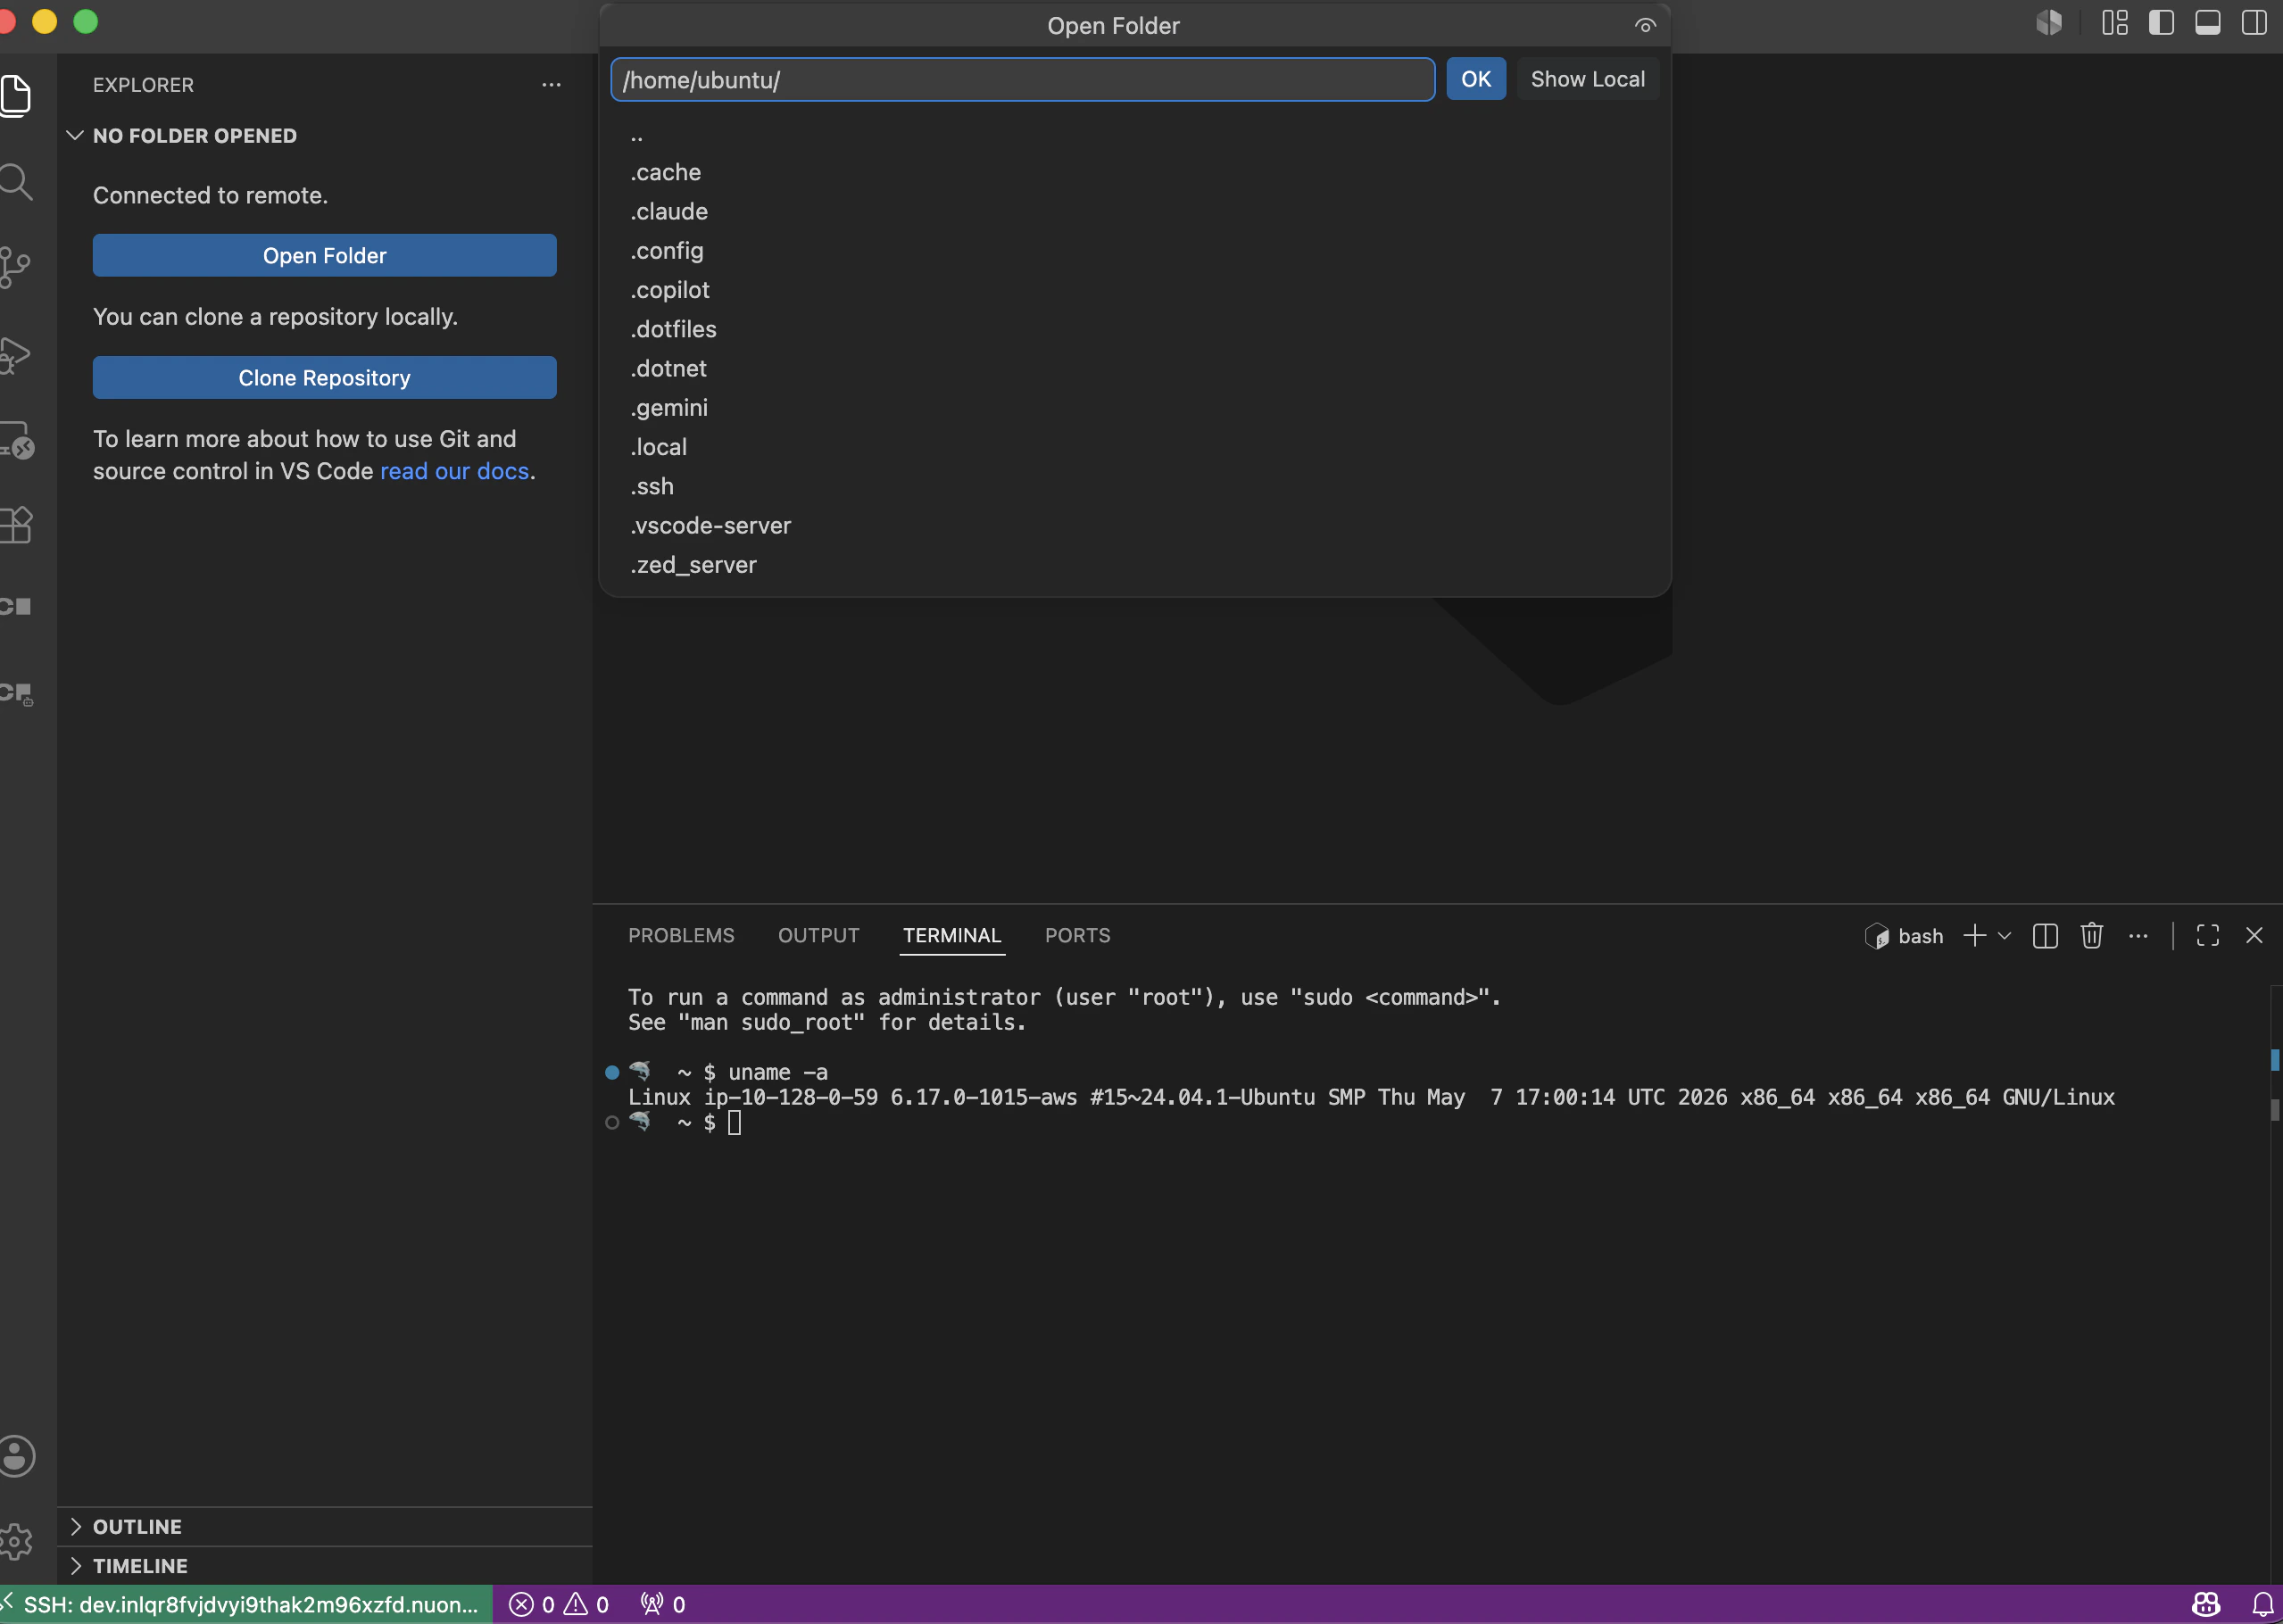This screenshot has width=2283, height=1624.
Task: Click the forwarded ports status item
Action: coord(663,1604)
